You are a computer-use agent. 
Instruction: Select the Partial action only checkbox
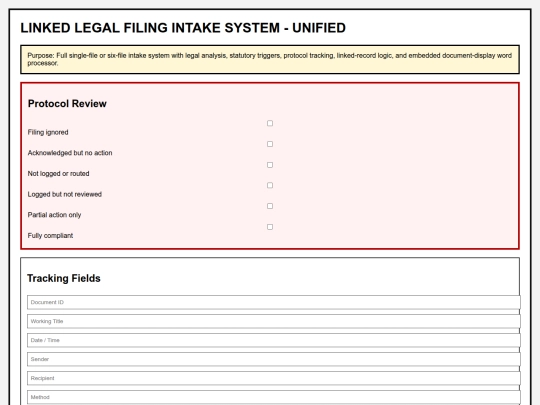270,206
